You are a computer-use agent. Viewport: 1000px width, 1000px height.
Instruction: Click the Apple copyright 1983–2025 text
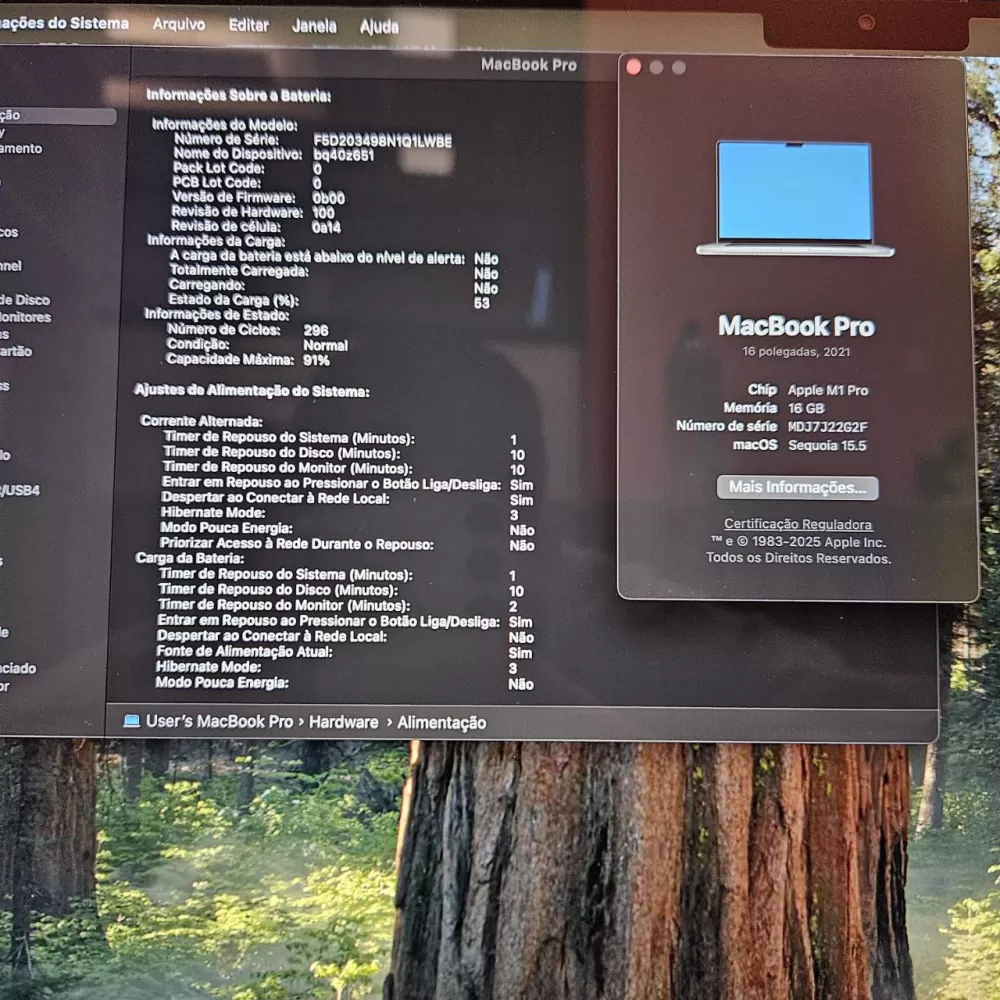point(798,542)
